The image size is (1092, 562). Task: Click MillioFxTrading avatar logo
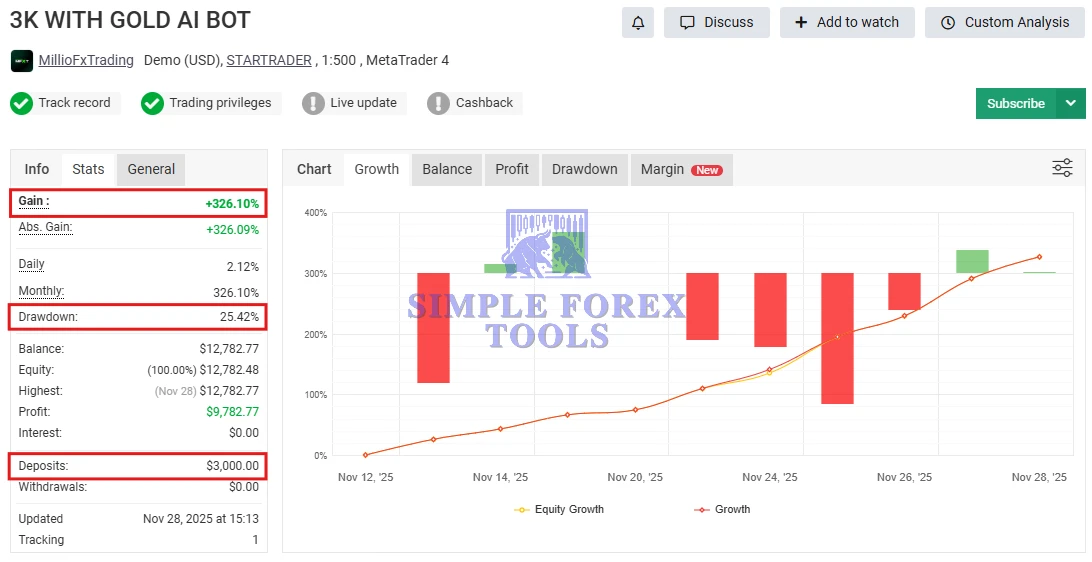[x=22, y=61]
